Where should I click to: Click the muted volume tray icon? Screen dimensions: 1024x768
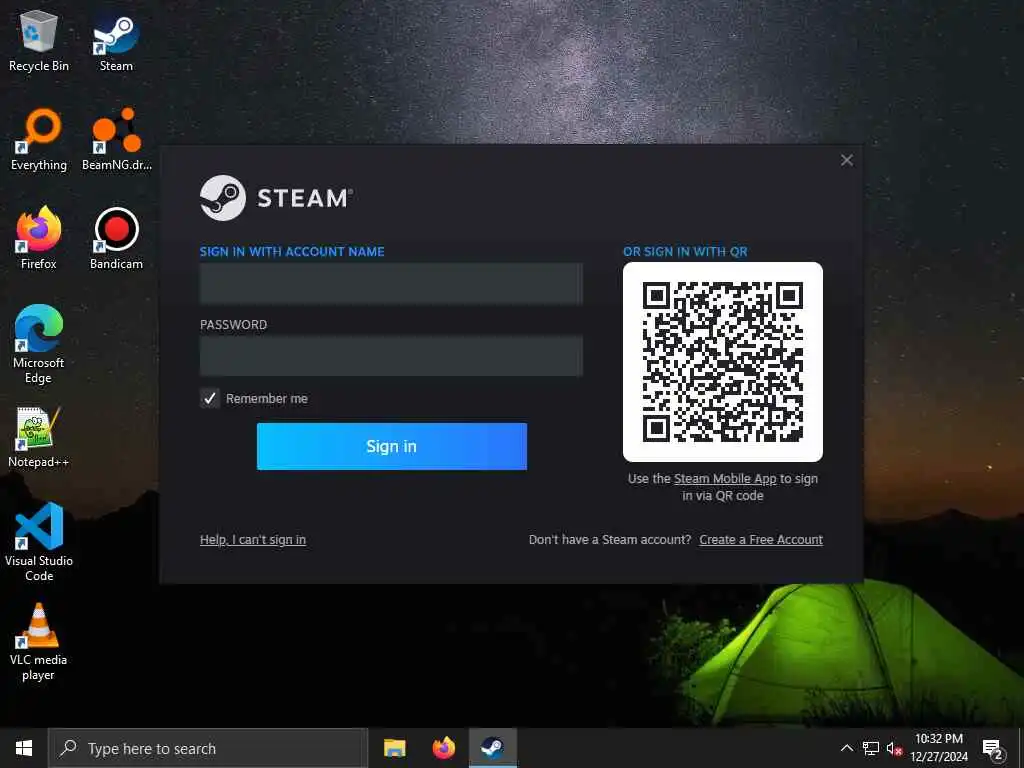[894, 748]
